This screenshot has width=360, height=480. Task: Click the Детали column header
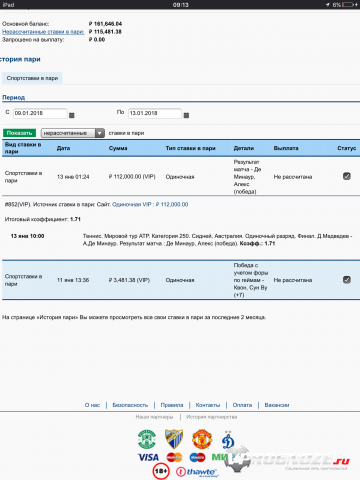[x=244, y=148]
